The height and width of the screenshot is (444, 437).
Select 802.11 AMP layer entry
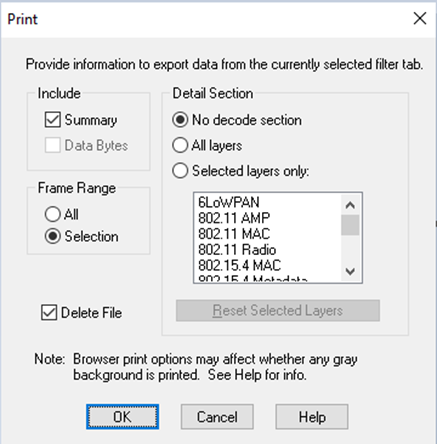pyautogui.click(x=234, y=218)
